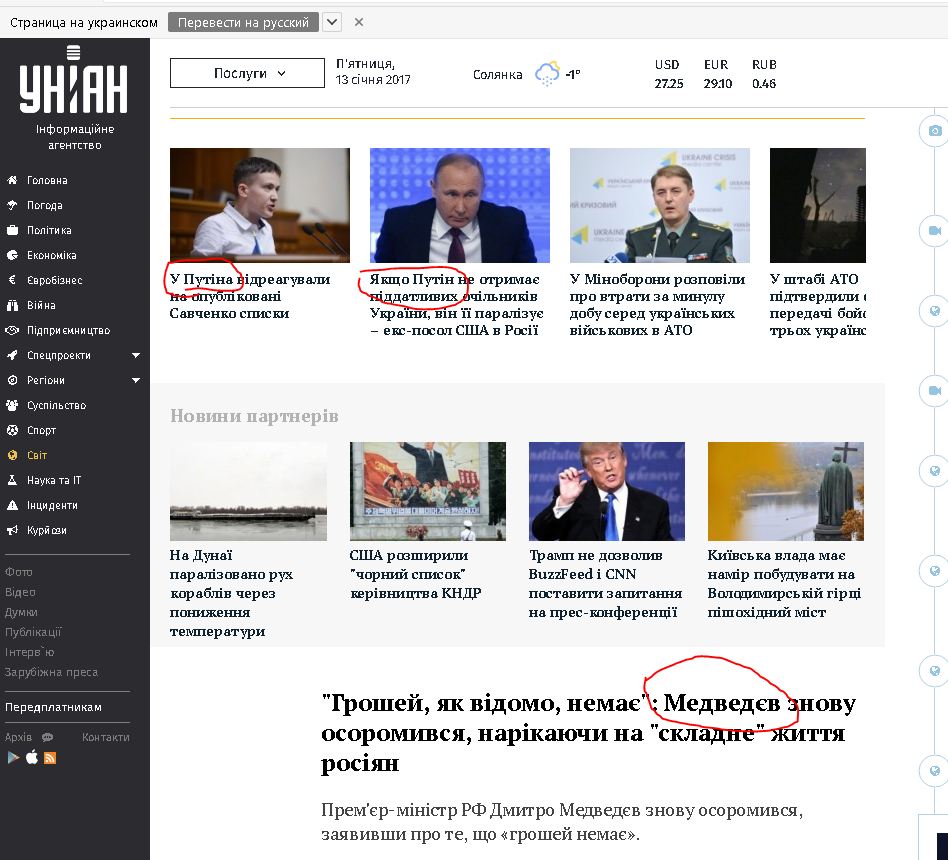Click the UNIAN logo
Image resolution: width=948 pixels, height=860 pixels.
pos(73,80)
